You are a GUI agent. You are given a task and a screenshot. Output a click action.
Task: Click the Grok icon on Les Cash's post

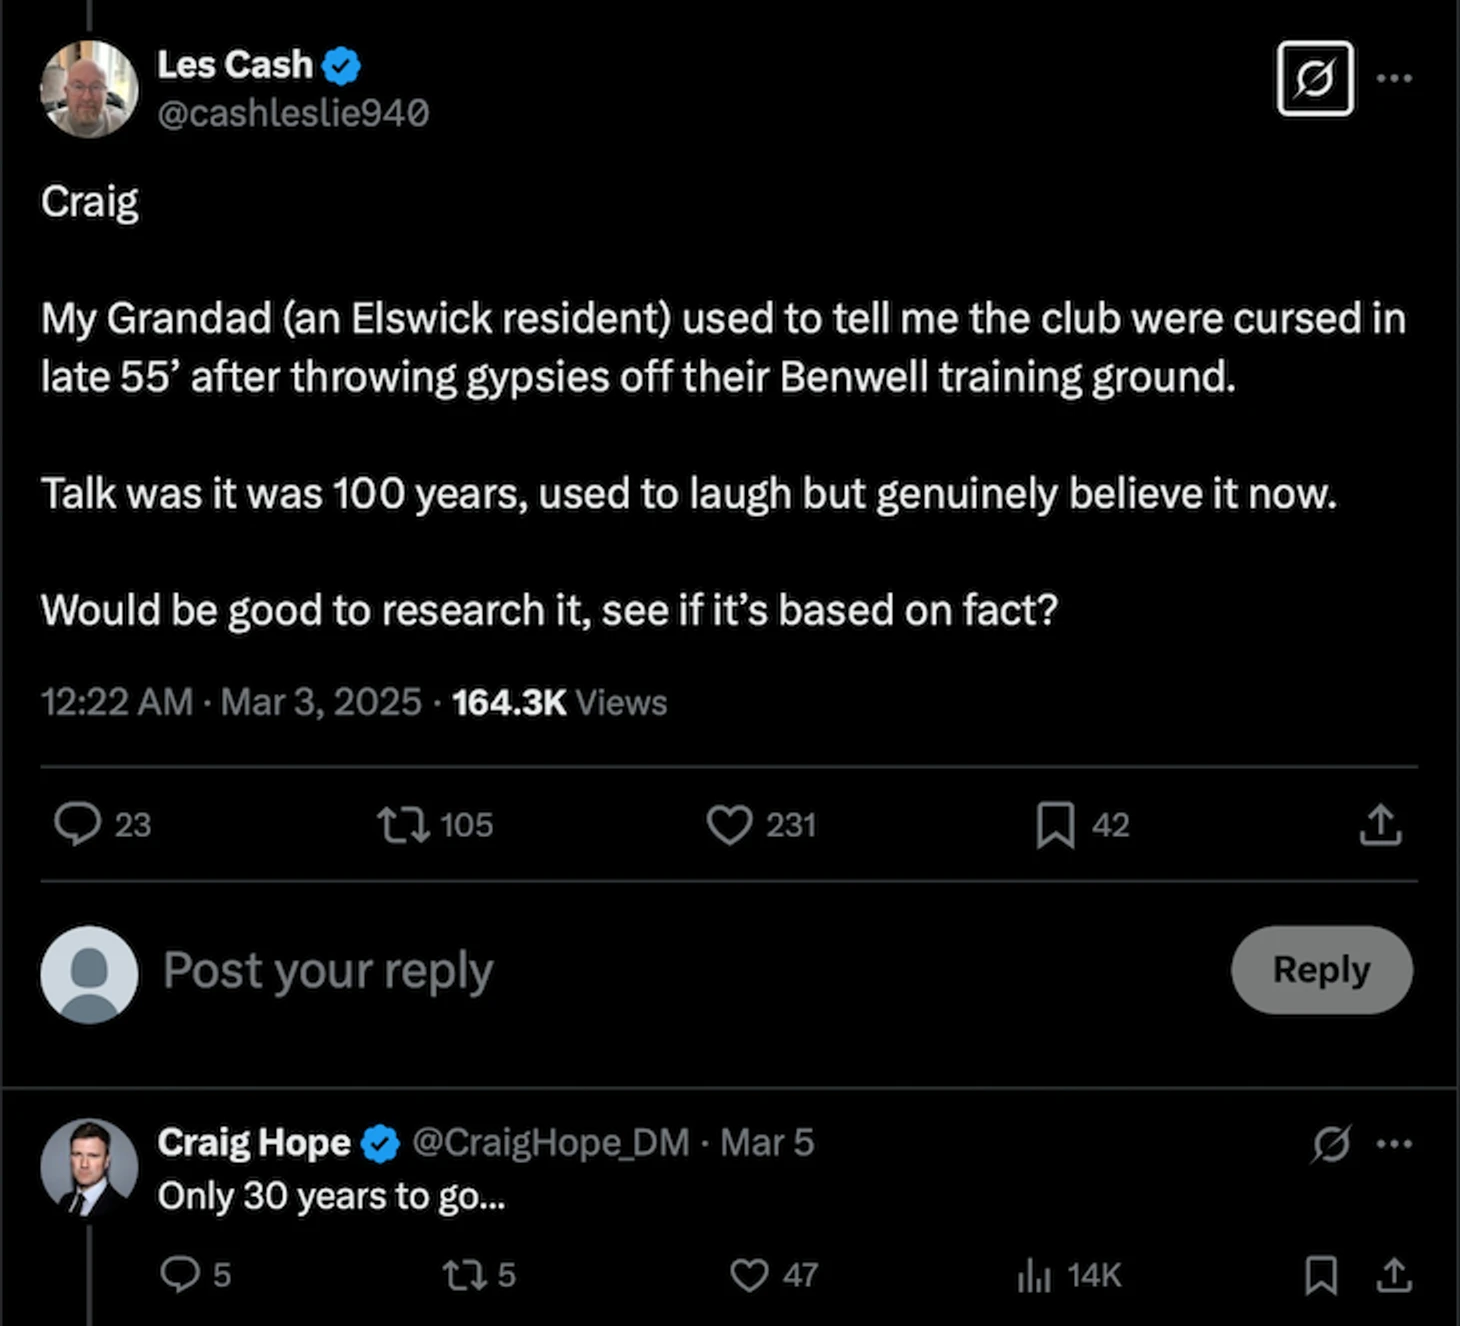(1315, 78)
